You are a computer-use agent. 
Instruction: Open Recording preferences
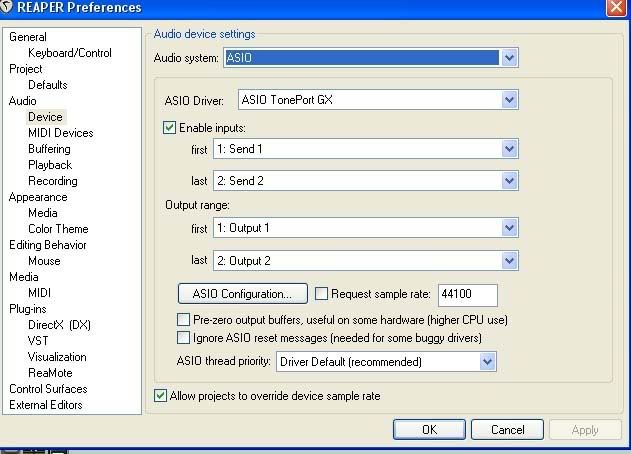[53, 181]
